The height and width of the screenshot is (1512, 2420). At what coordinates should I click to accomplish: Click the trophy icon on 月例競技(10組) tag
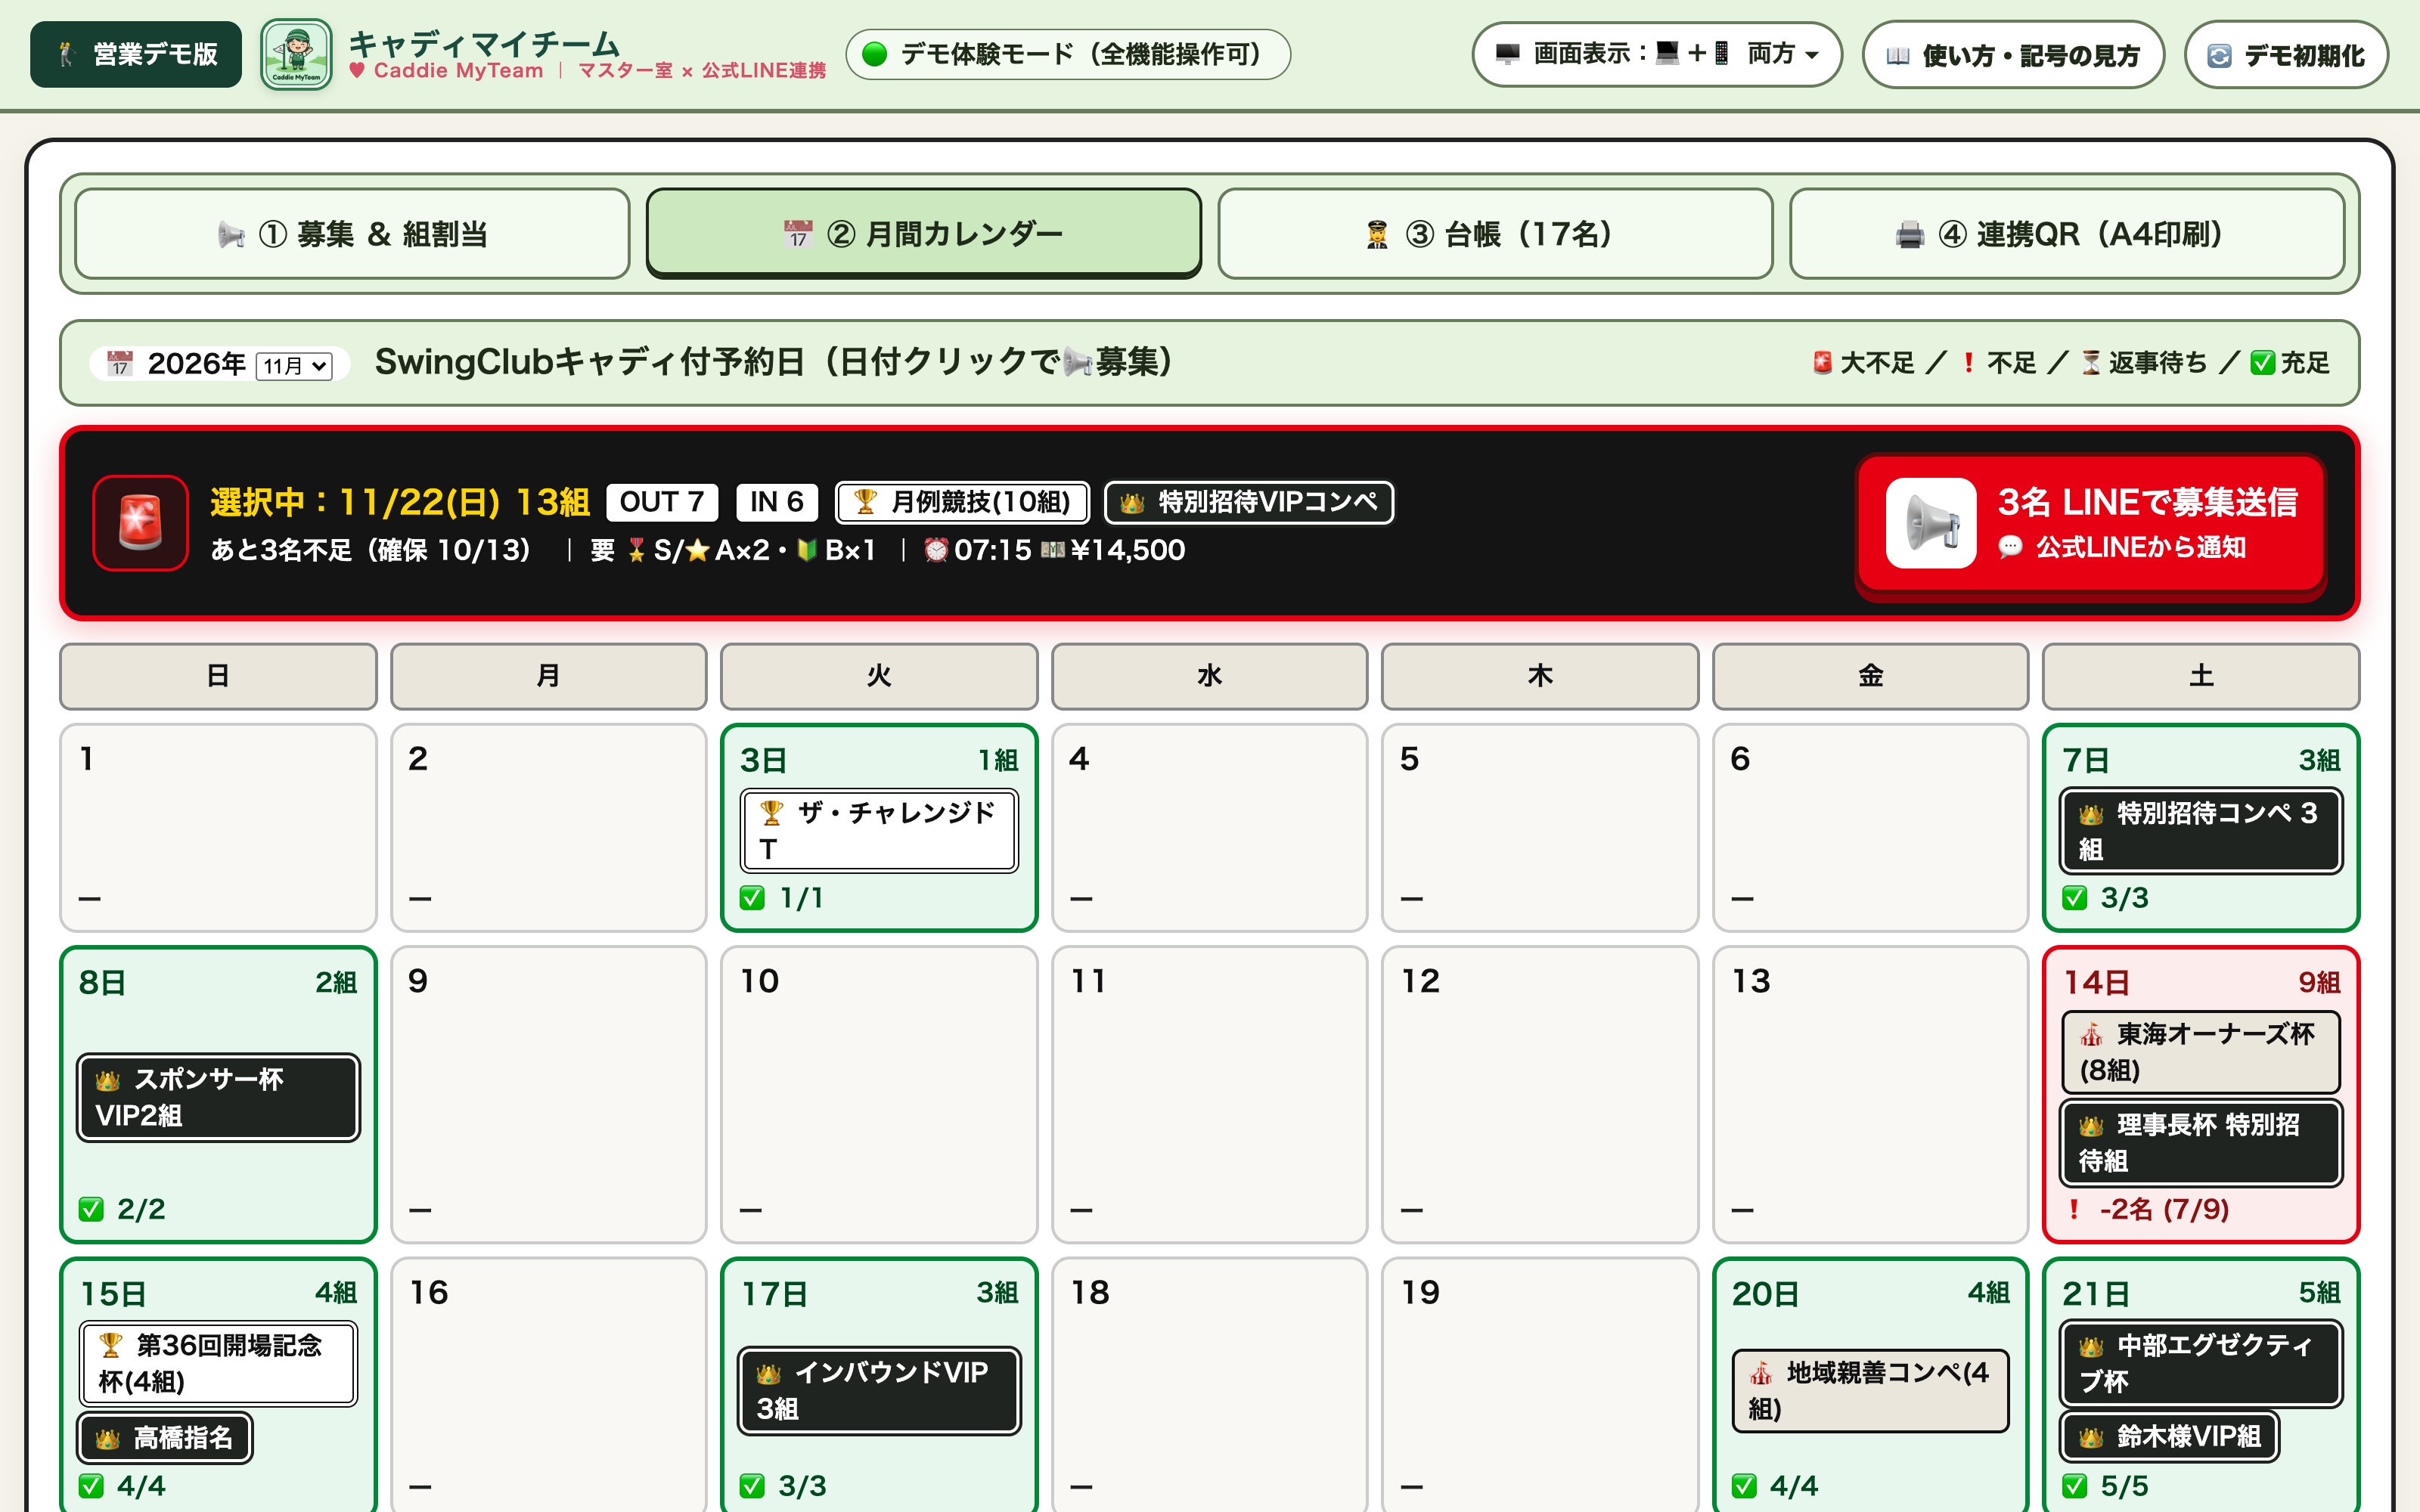(x=865, y=503)
